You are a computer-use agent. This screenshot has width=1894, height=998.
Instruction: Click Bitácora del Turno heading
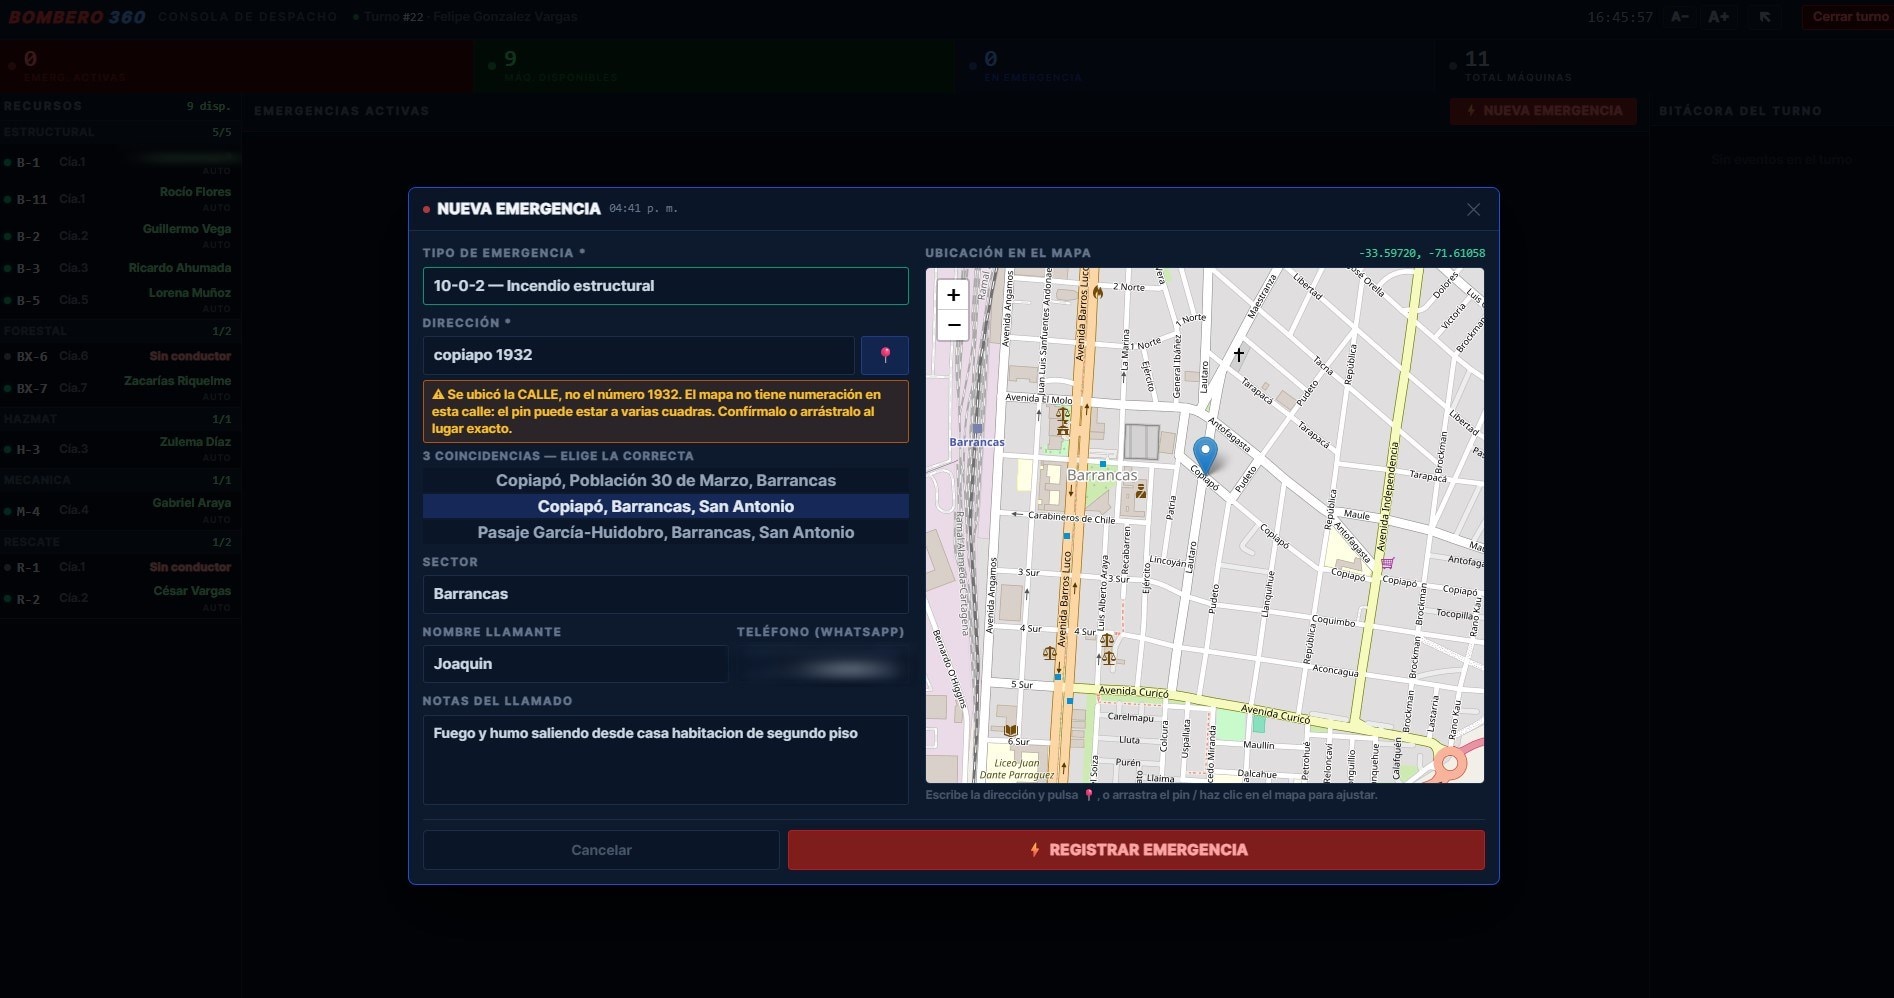(x=1740, y=111)
